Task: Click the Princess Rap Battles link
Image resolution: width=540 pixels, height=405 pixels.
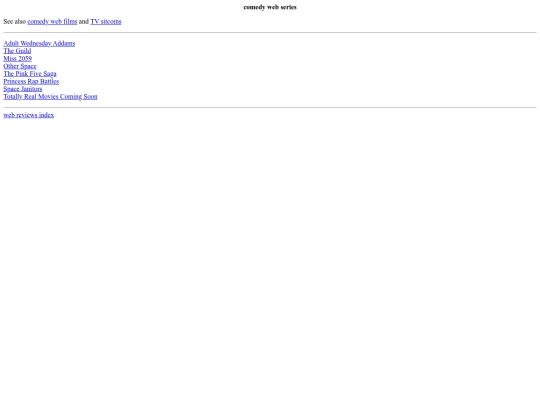Action: (31, 81)
